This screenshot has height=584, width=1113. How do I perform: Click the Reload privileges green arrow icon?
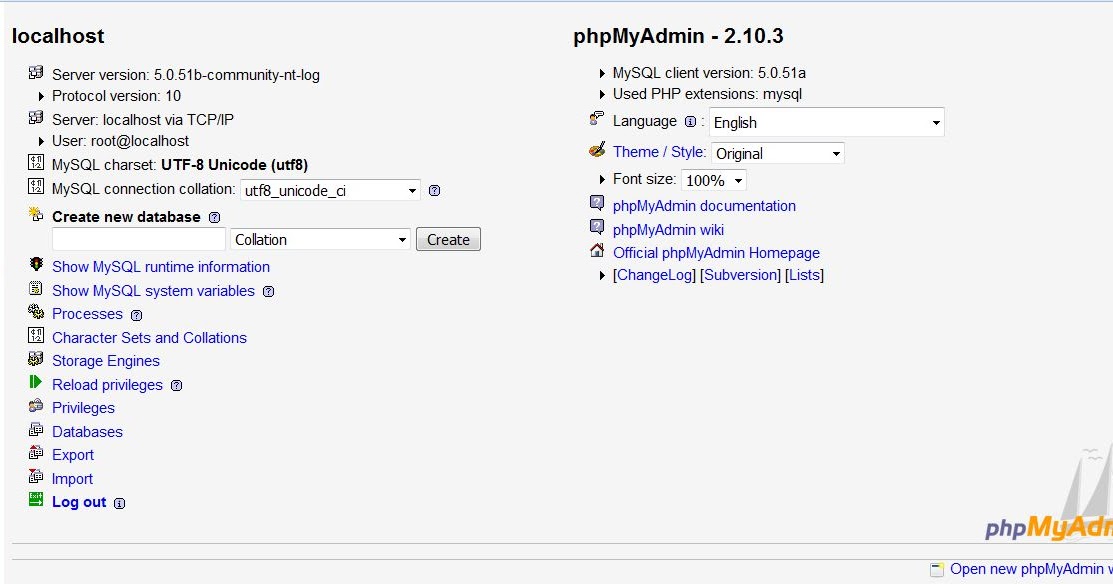[35, 382]
